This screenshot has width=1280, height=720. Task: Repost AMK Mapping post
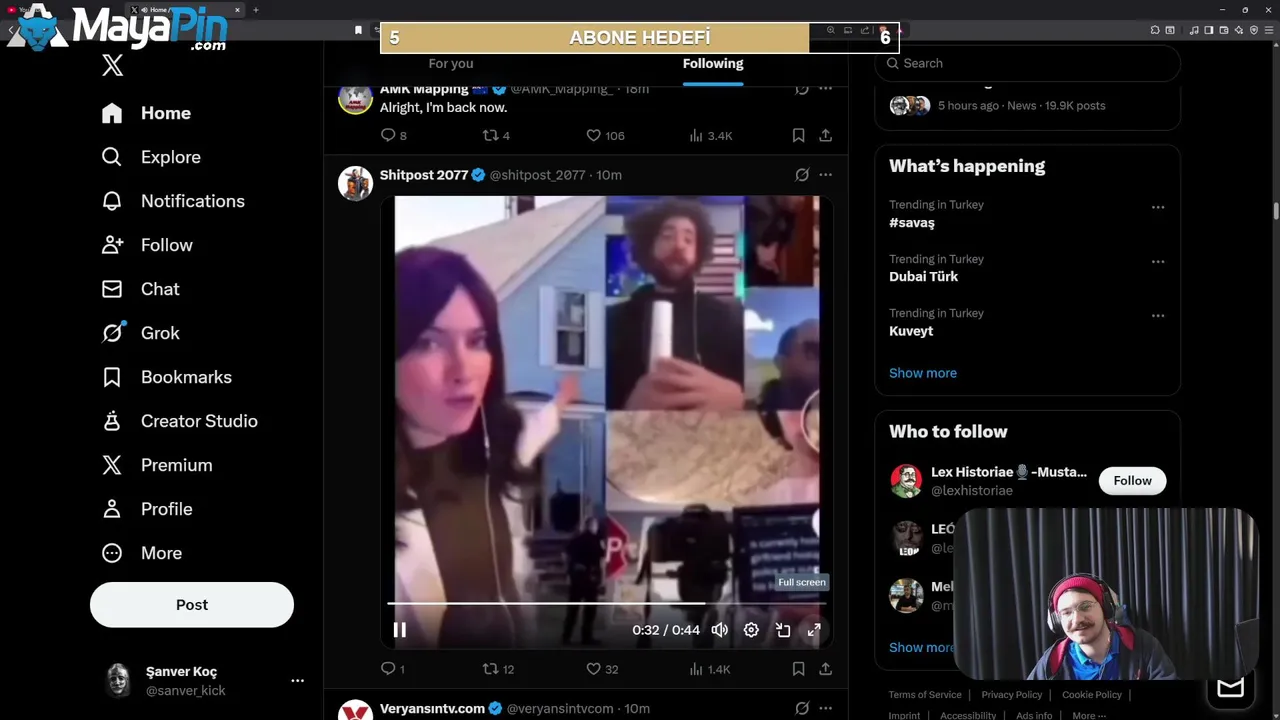coord(496,135)
